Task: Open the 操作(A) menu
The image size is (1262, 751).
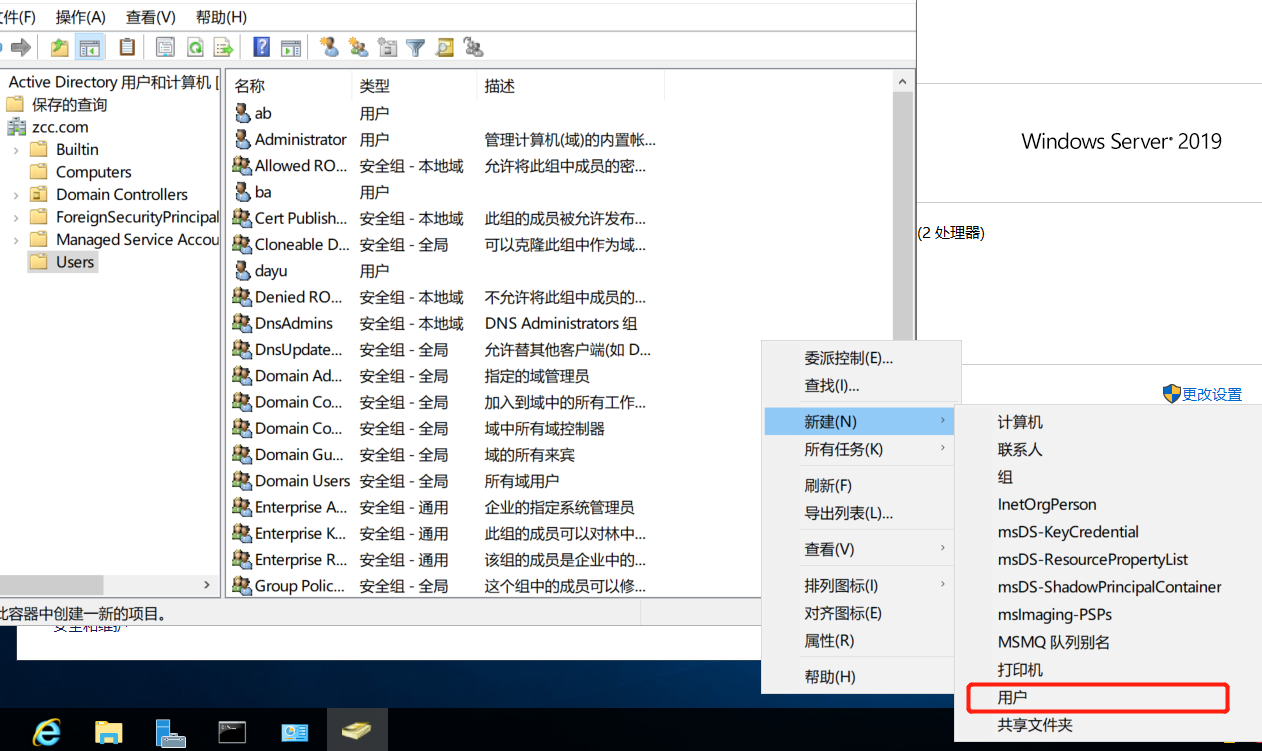Action: point(81,17)
